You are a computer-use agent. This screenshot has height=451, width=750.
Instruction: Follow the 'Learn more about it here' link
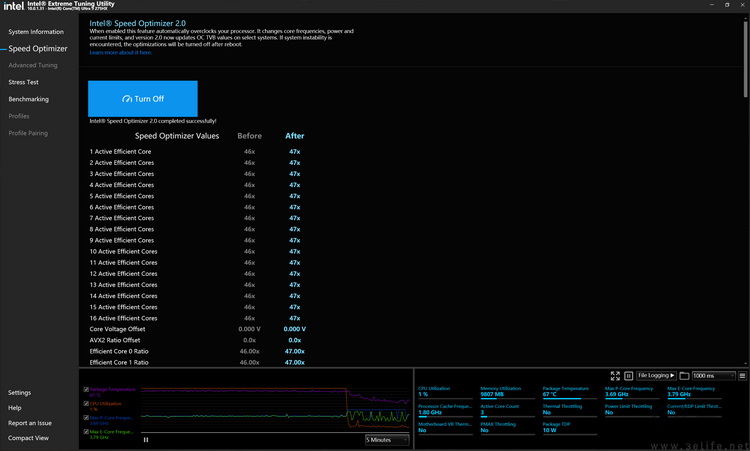[x=121, y=53]
